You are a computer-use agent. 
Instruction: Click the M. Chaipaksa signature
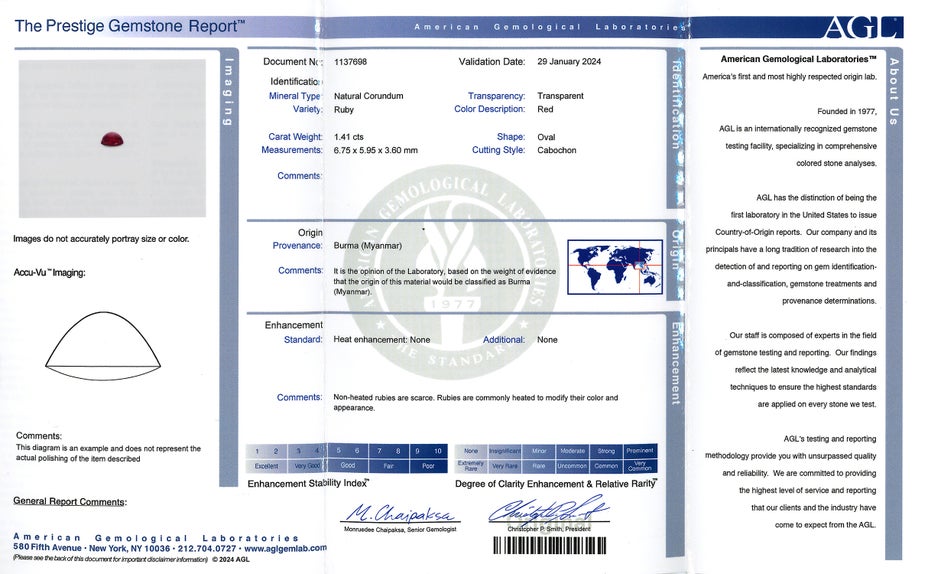coord(399,513)
